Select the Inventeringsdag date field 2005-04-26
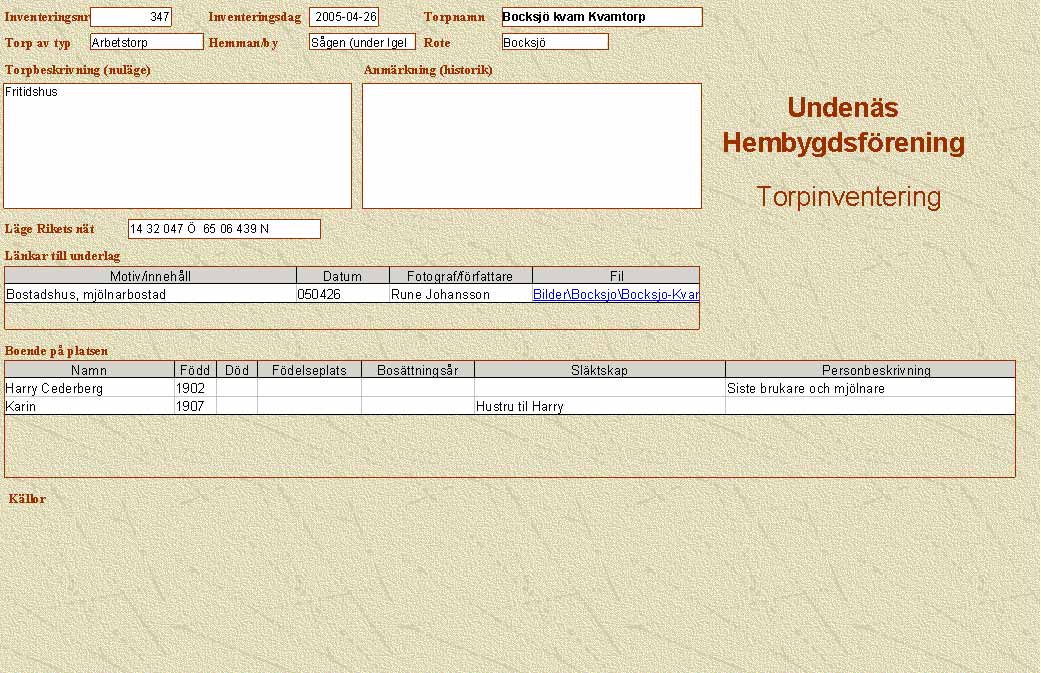 (344, 17)
